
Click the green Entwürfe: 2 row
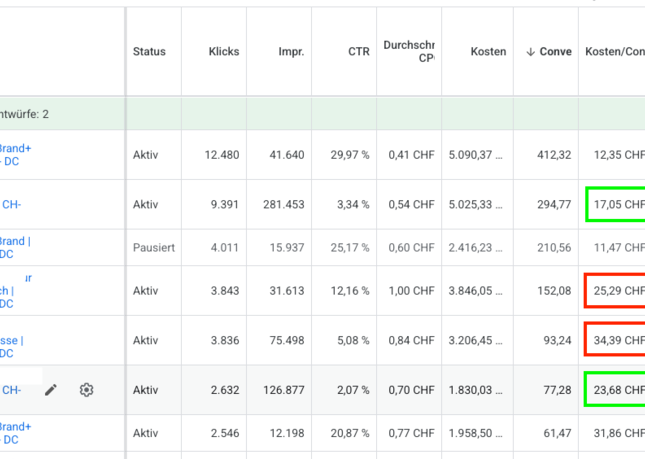[x=300, y=114]
